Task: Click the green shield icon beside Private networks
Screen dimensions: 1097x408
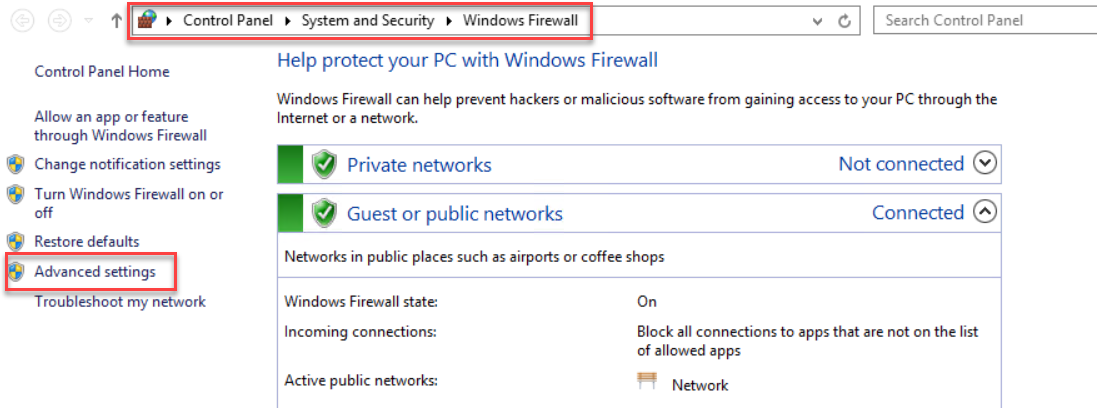Action: (x=324, y=165)
